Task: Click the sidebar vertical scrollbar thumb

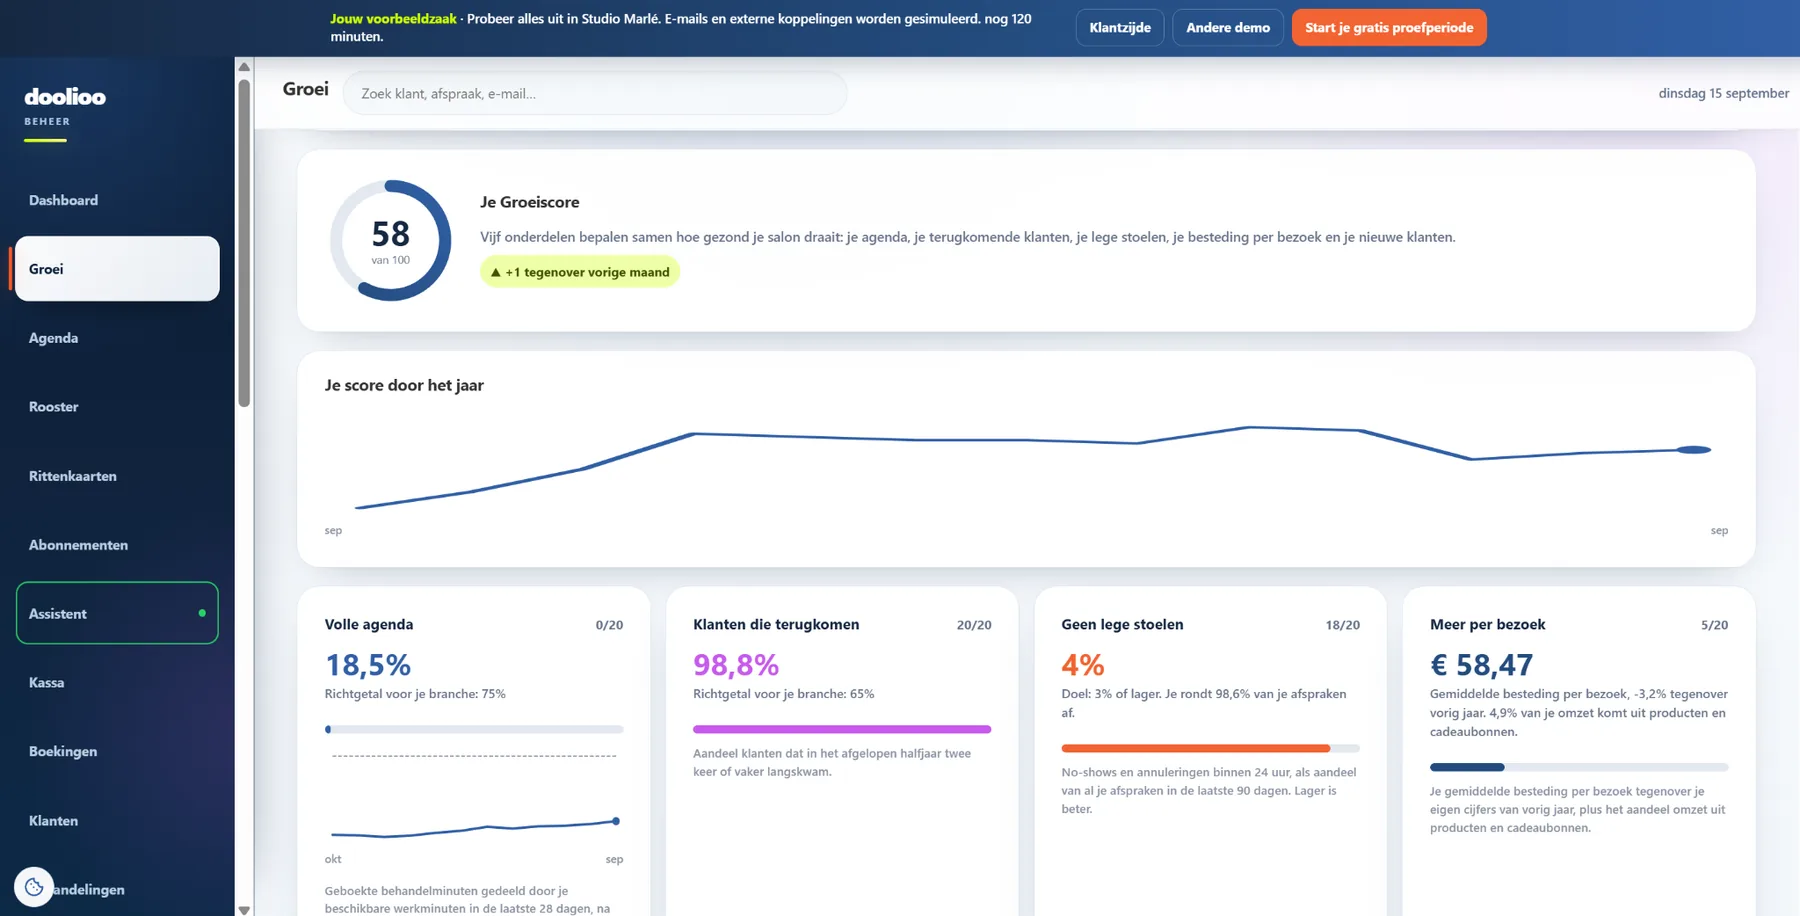Action: tap(244, 243)
